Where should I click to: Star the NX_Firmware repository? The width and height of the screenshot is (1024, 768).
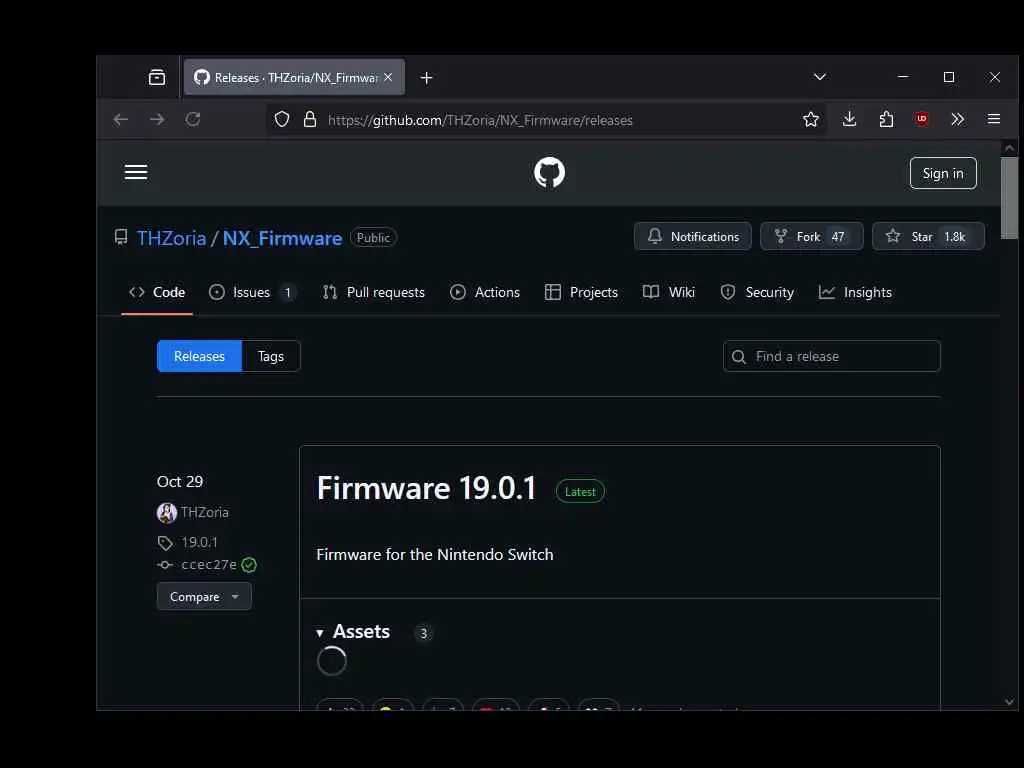point(928,236)
